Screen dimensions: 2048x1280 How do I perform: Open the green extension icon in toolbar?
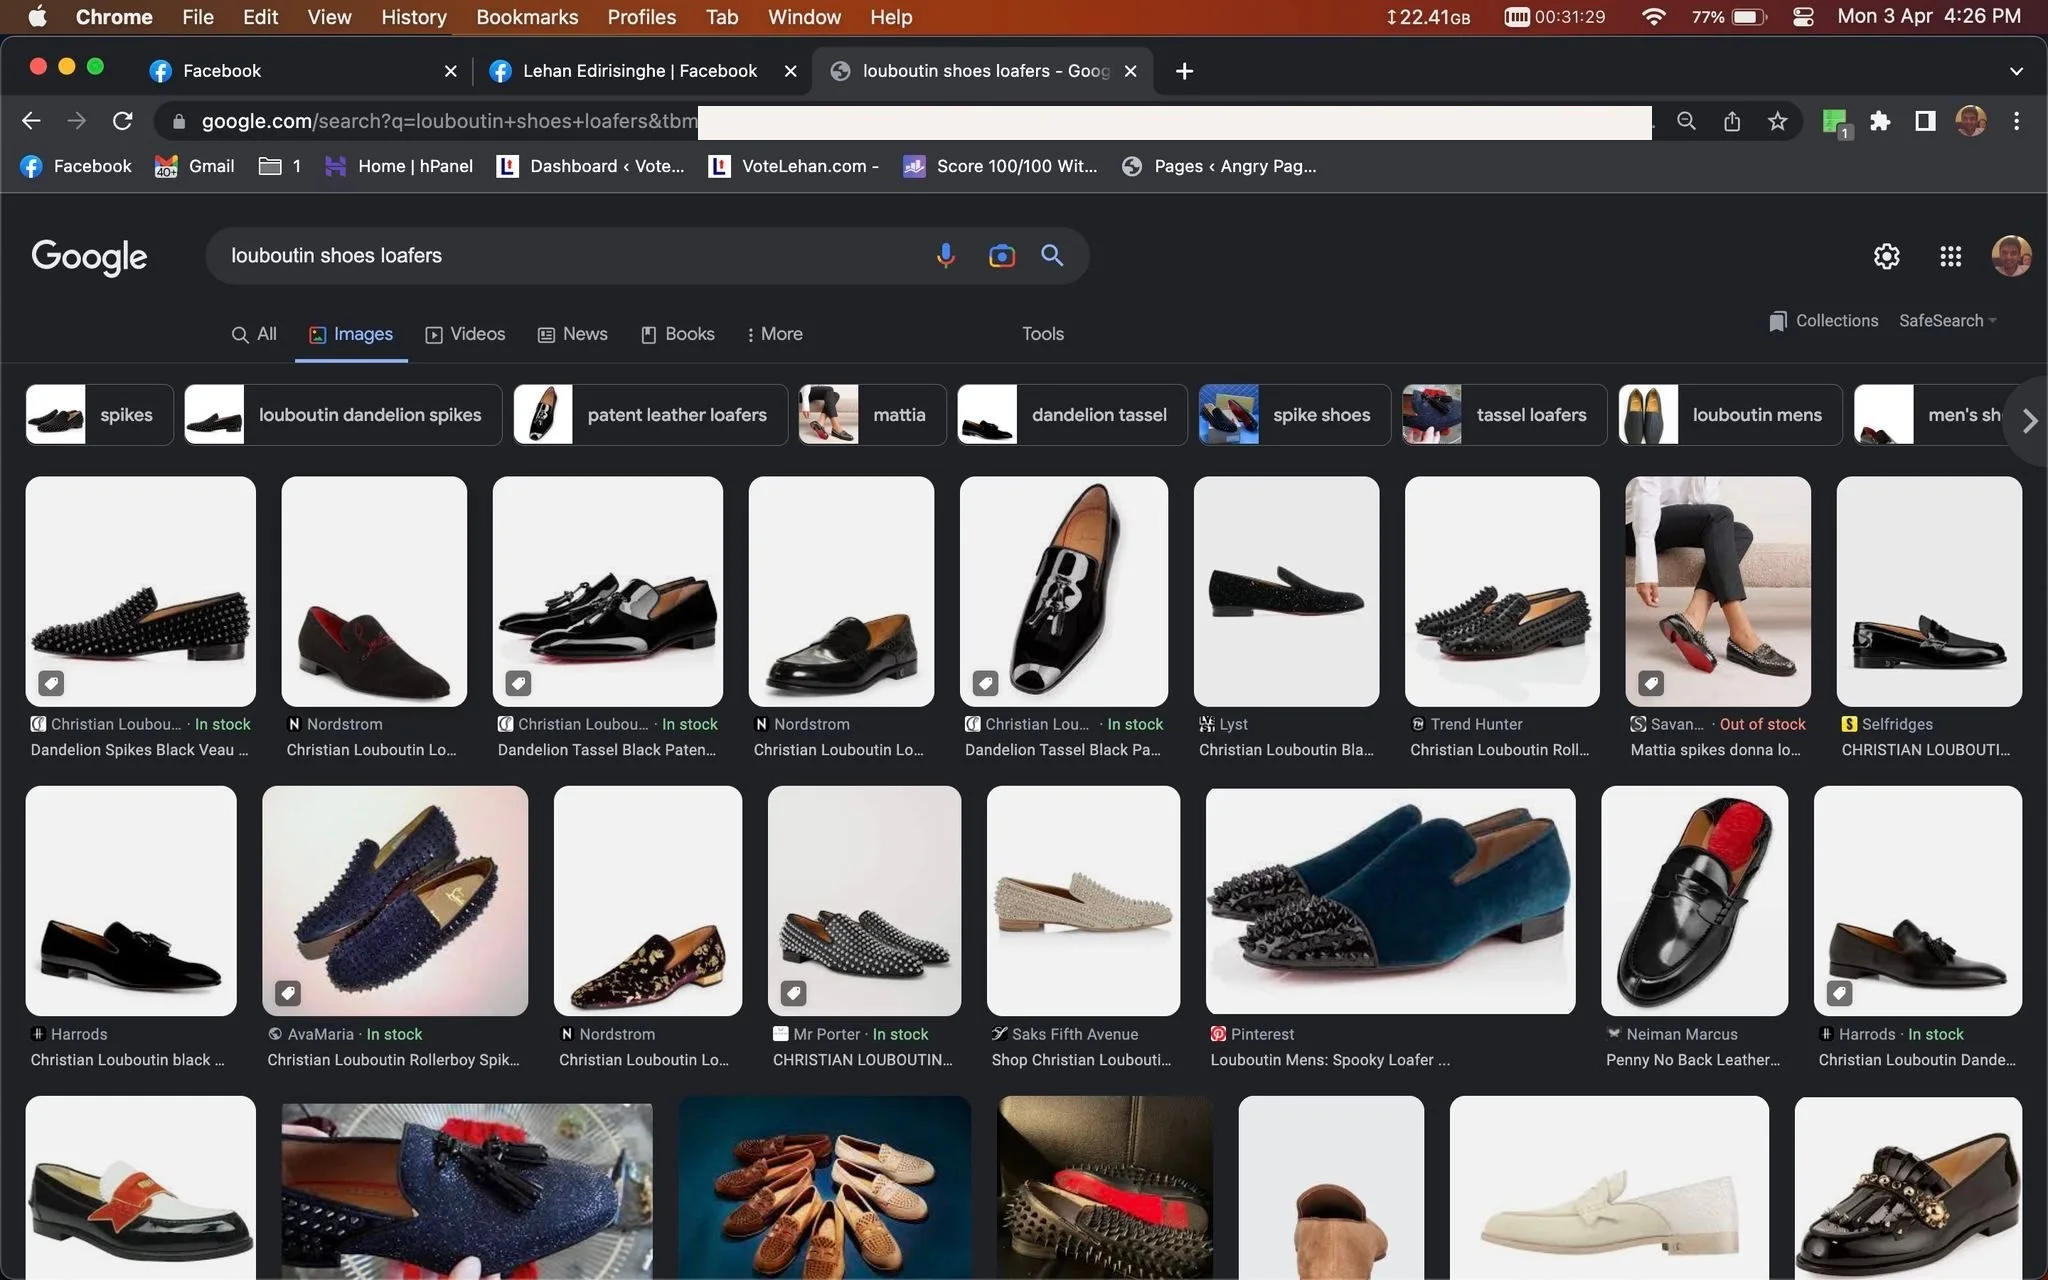(1835, 123)
